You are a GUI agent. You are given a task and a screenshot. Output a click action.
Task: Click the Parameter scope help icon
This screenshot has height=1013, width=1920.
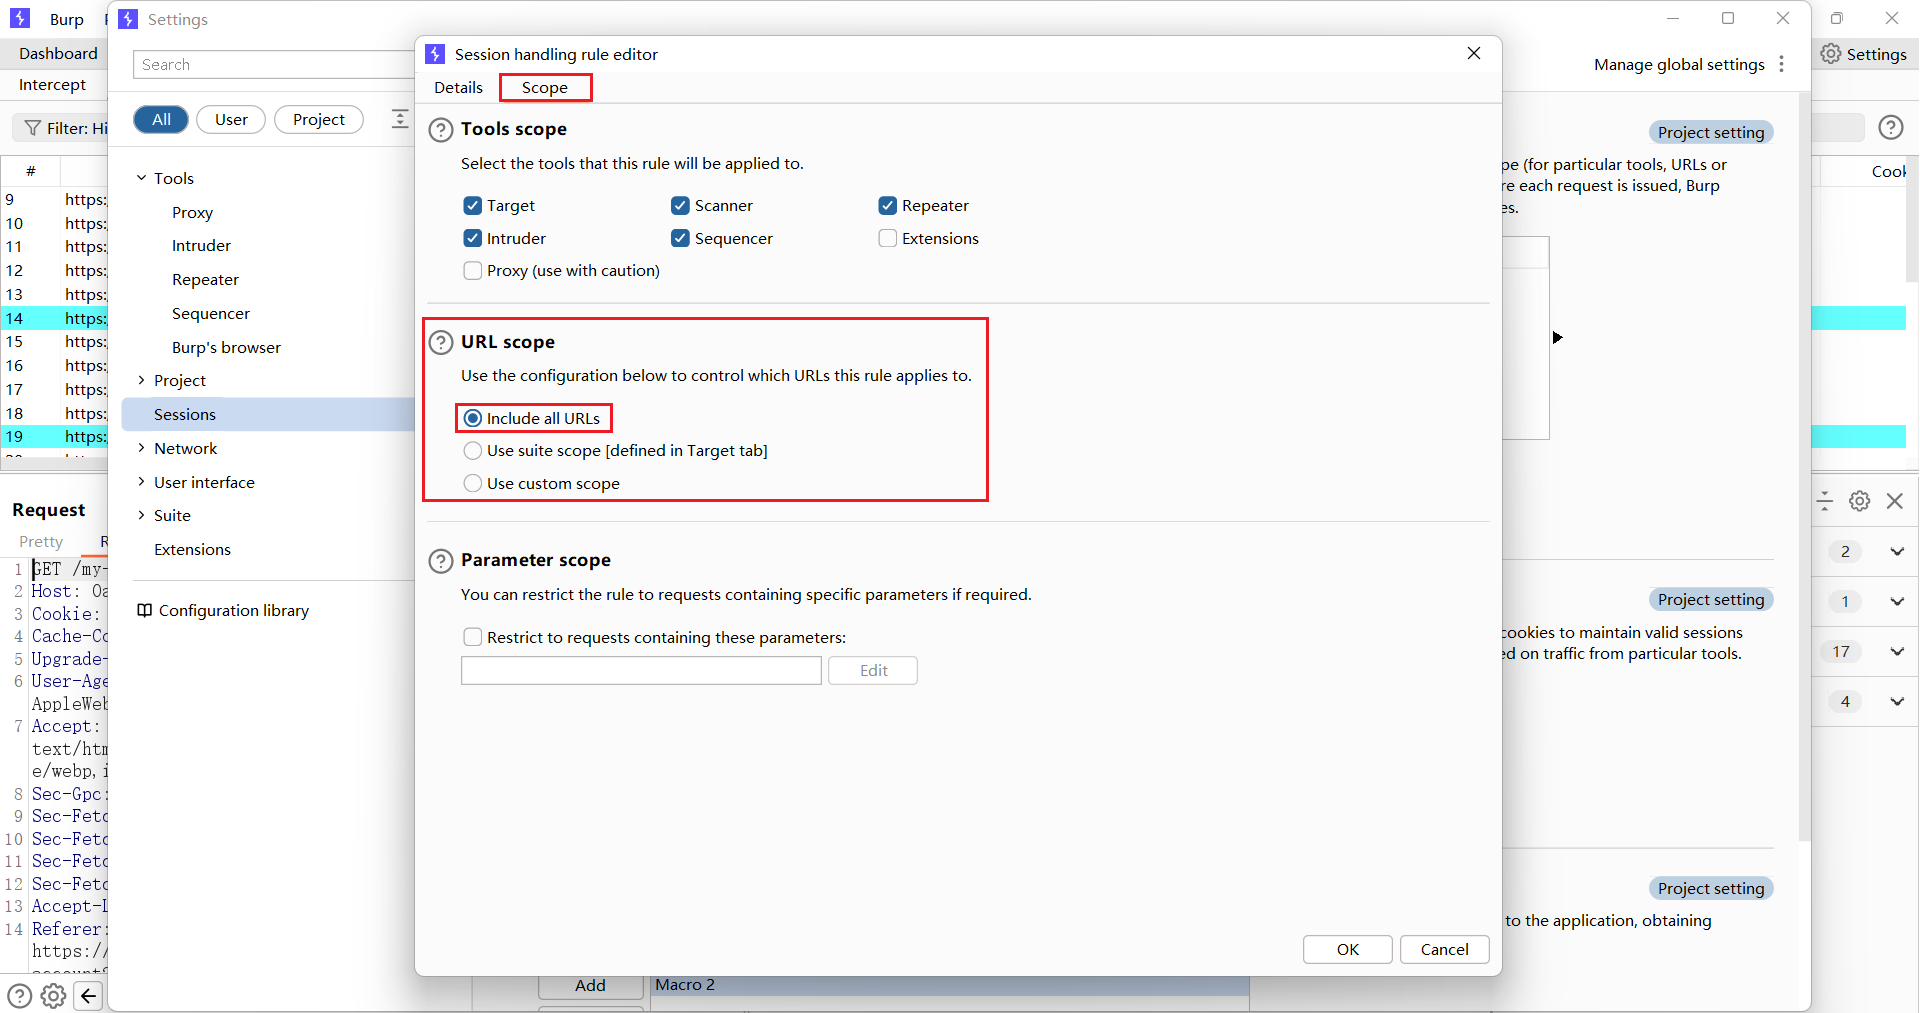441,561
